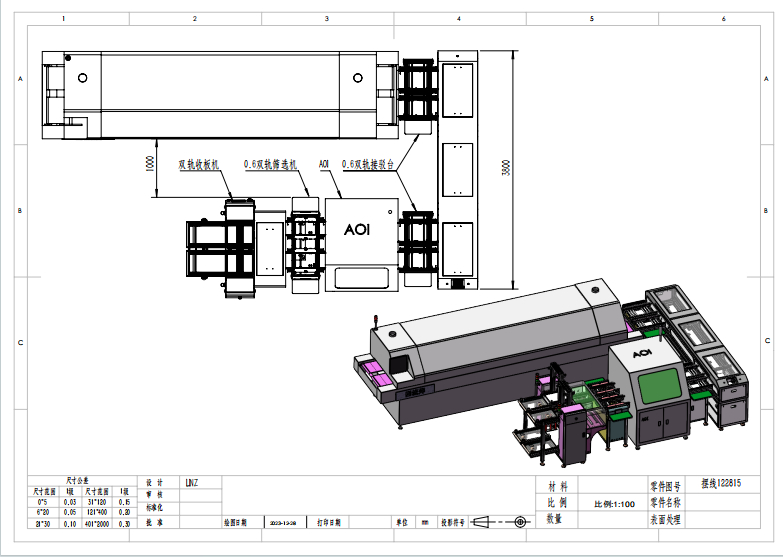Click the small AOI callout label
This screenshot has width=783, height=557.
[324, 163]
